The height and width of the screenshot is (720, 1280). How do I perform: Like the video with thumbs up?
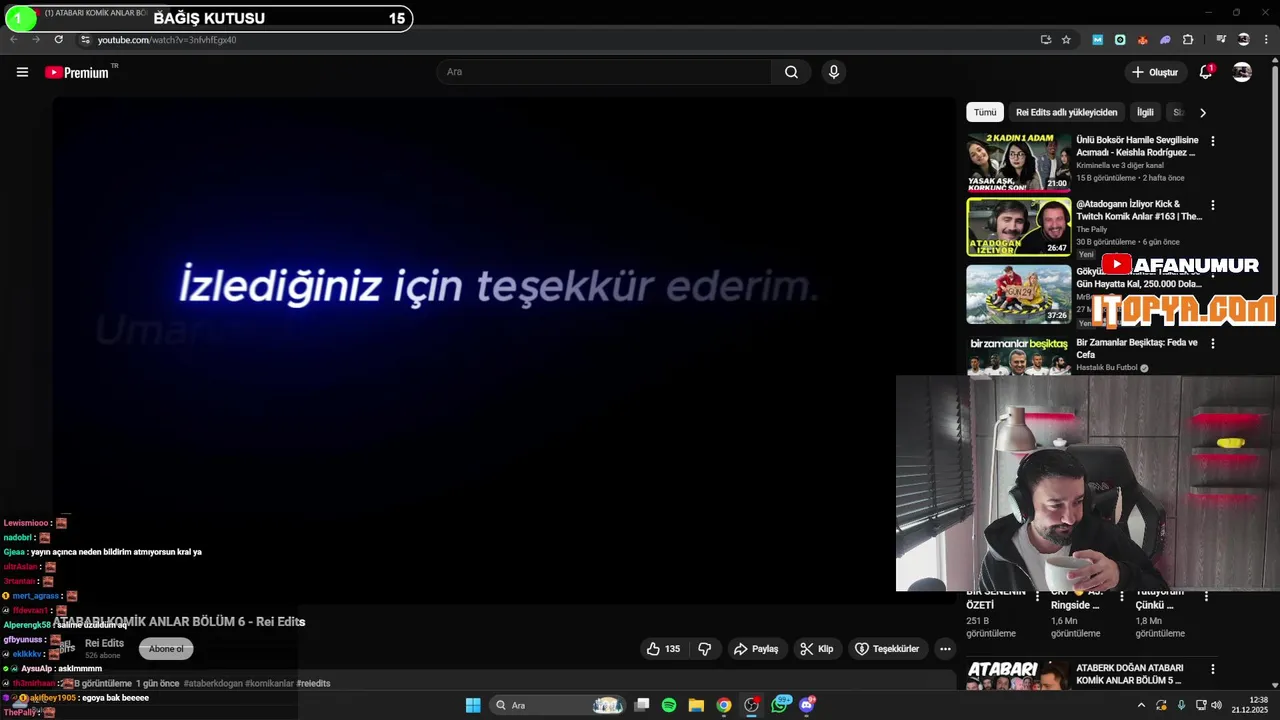click(x=663, y=649)
